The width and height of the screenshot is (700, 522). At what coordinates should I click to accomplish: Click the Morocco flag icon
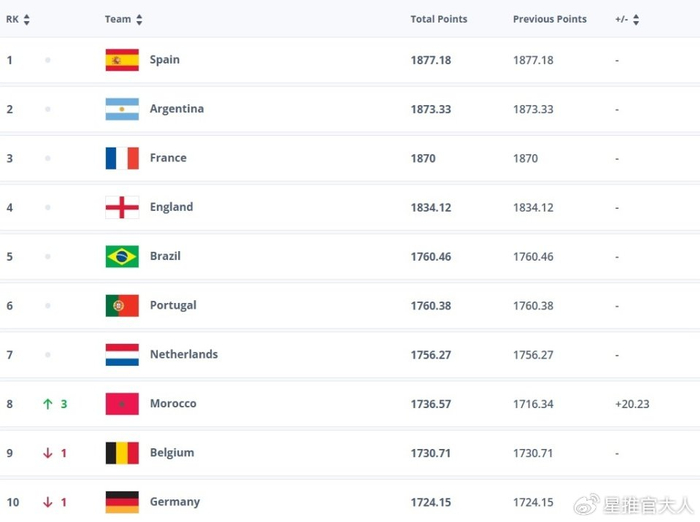122,404
